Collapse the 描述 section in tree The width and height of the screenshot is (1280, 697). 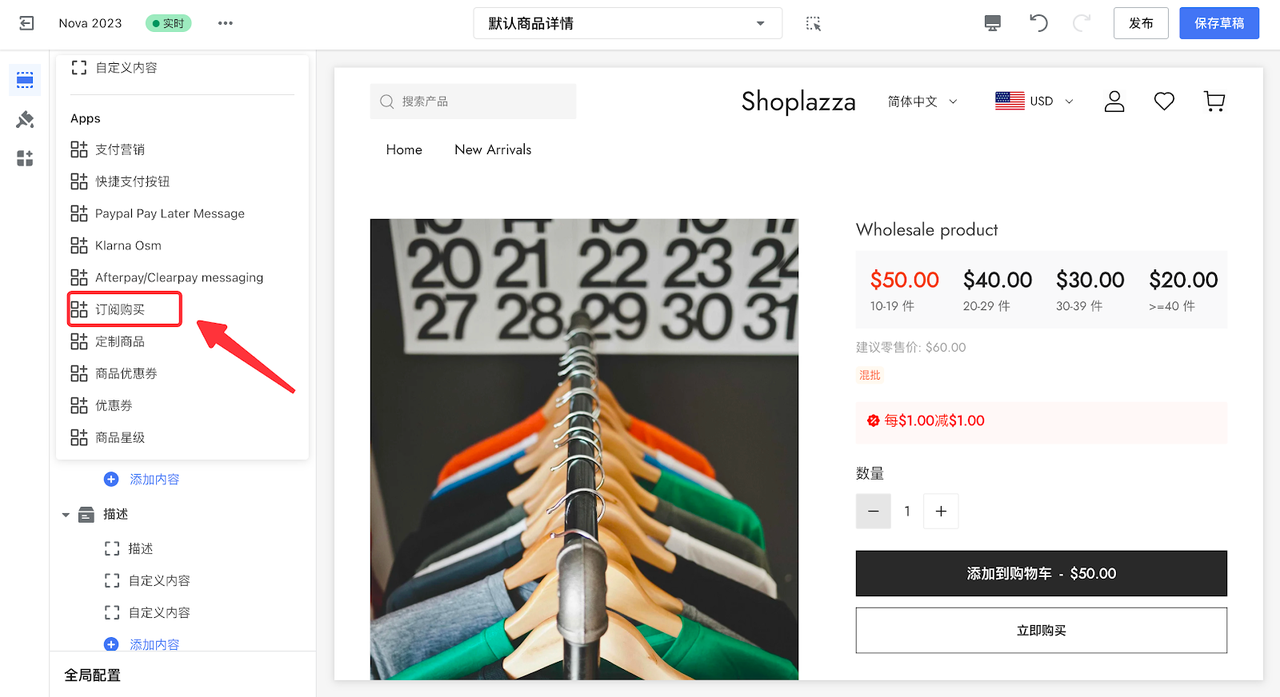66,515
